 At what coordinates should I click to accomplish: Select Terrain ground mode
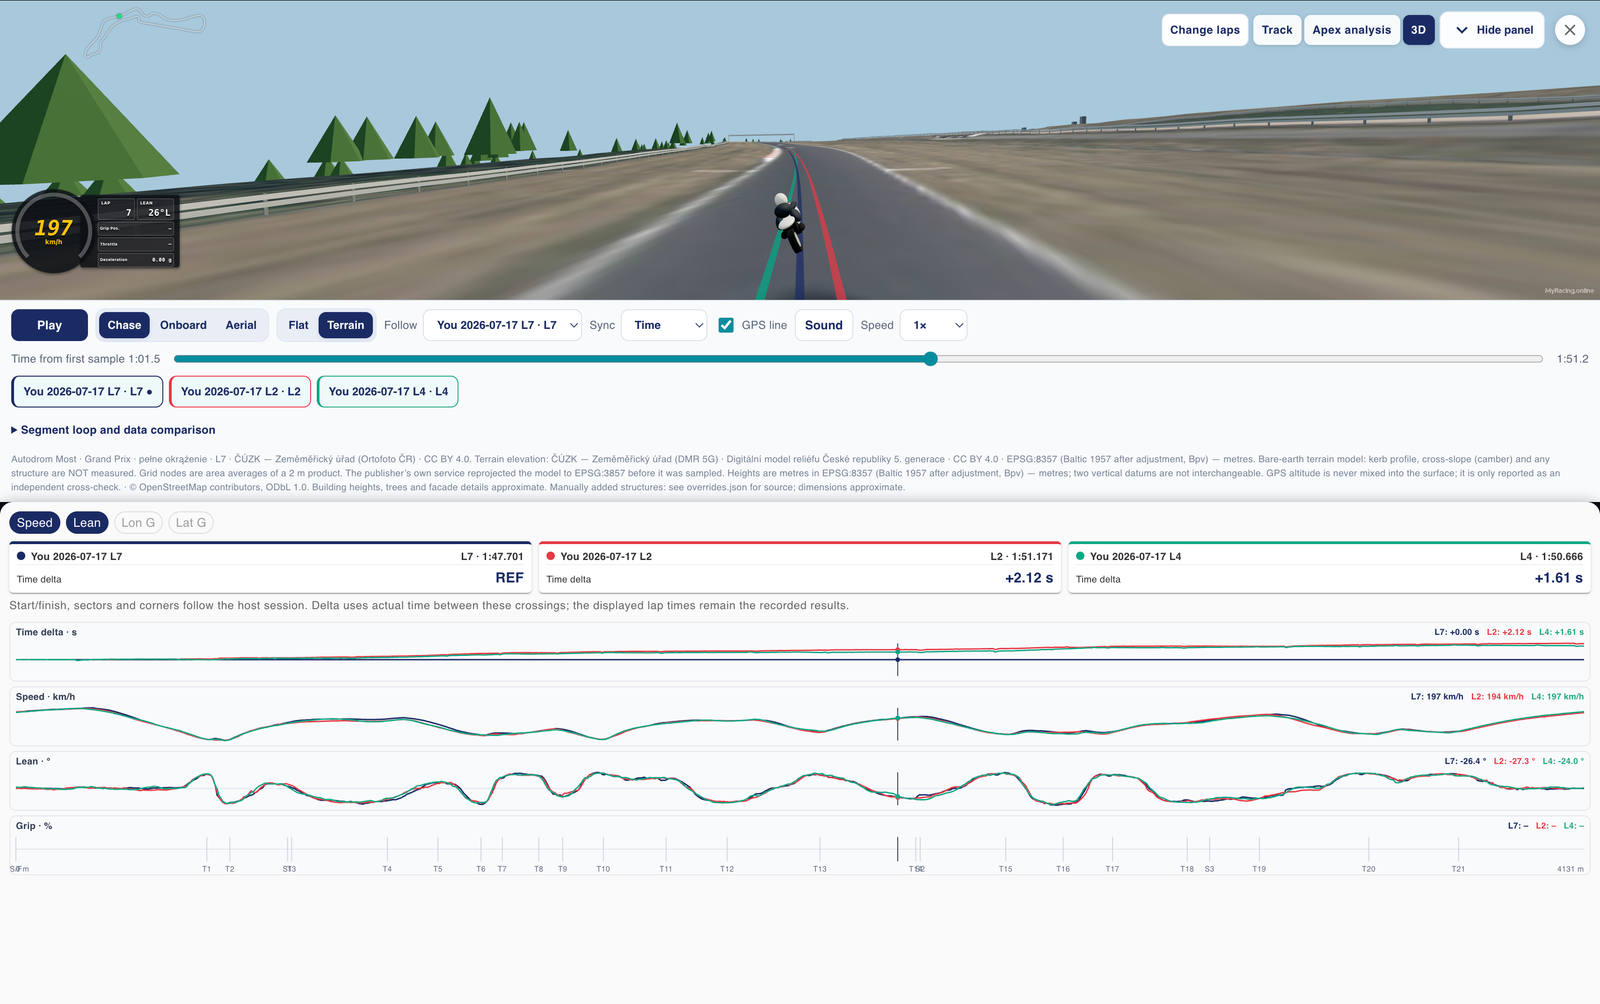[345, 325]
